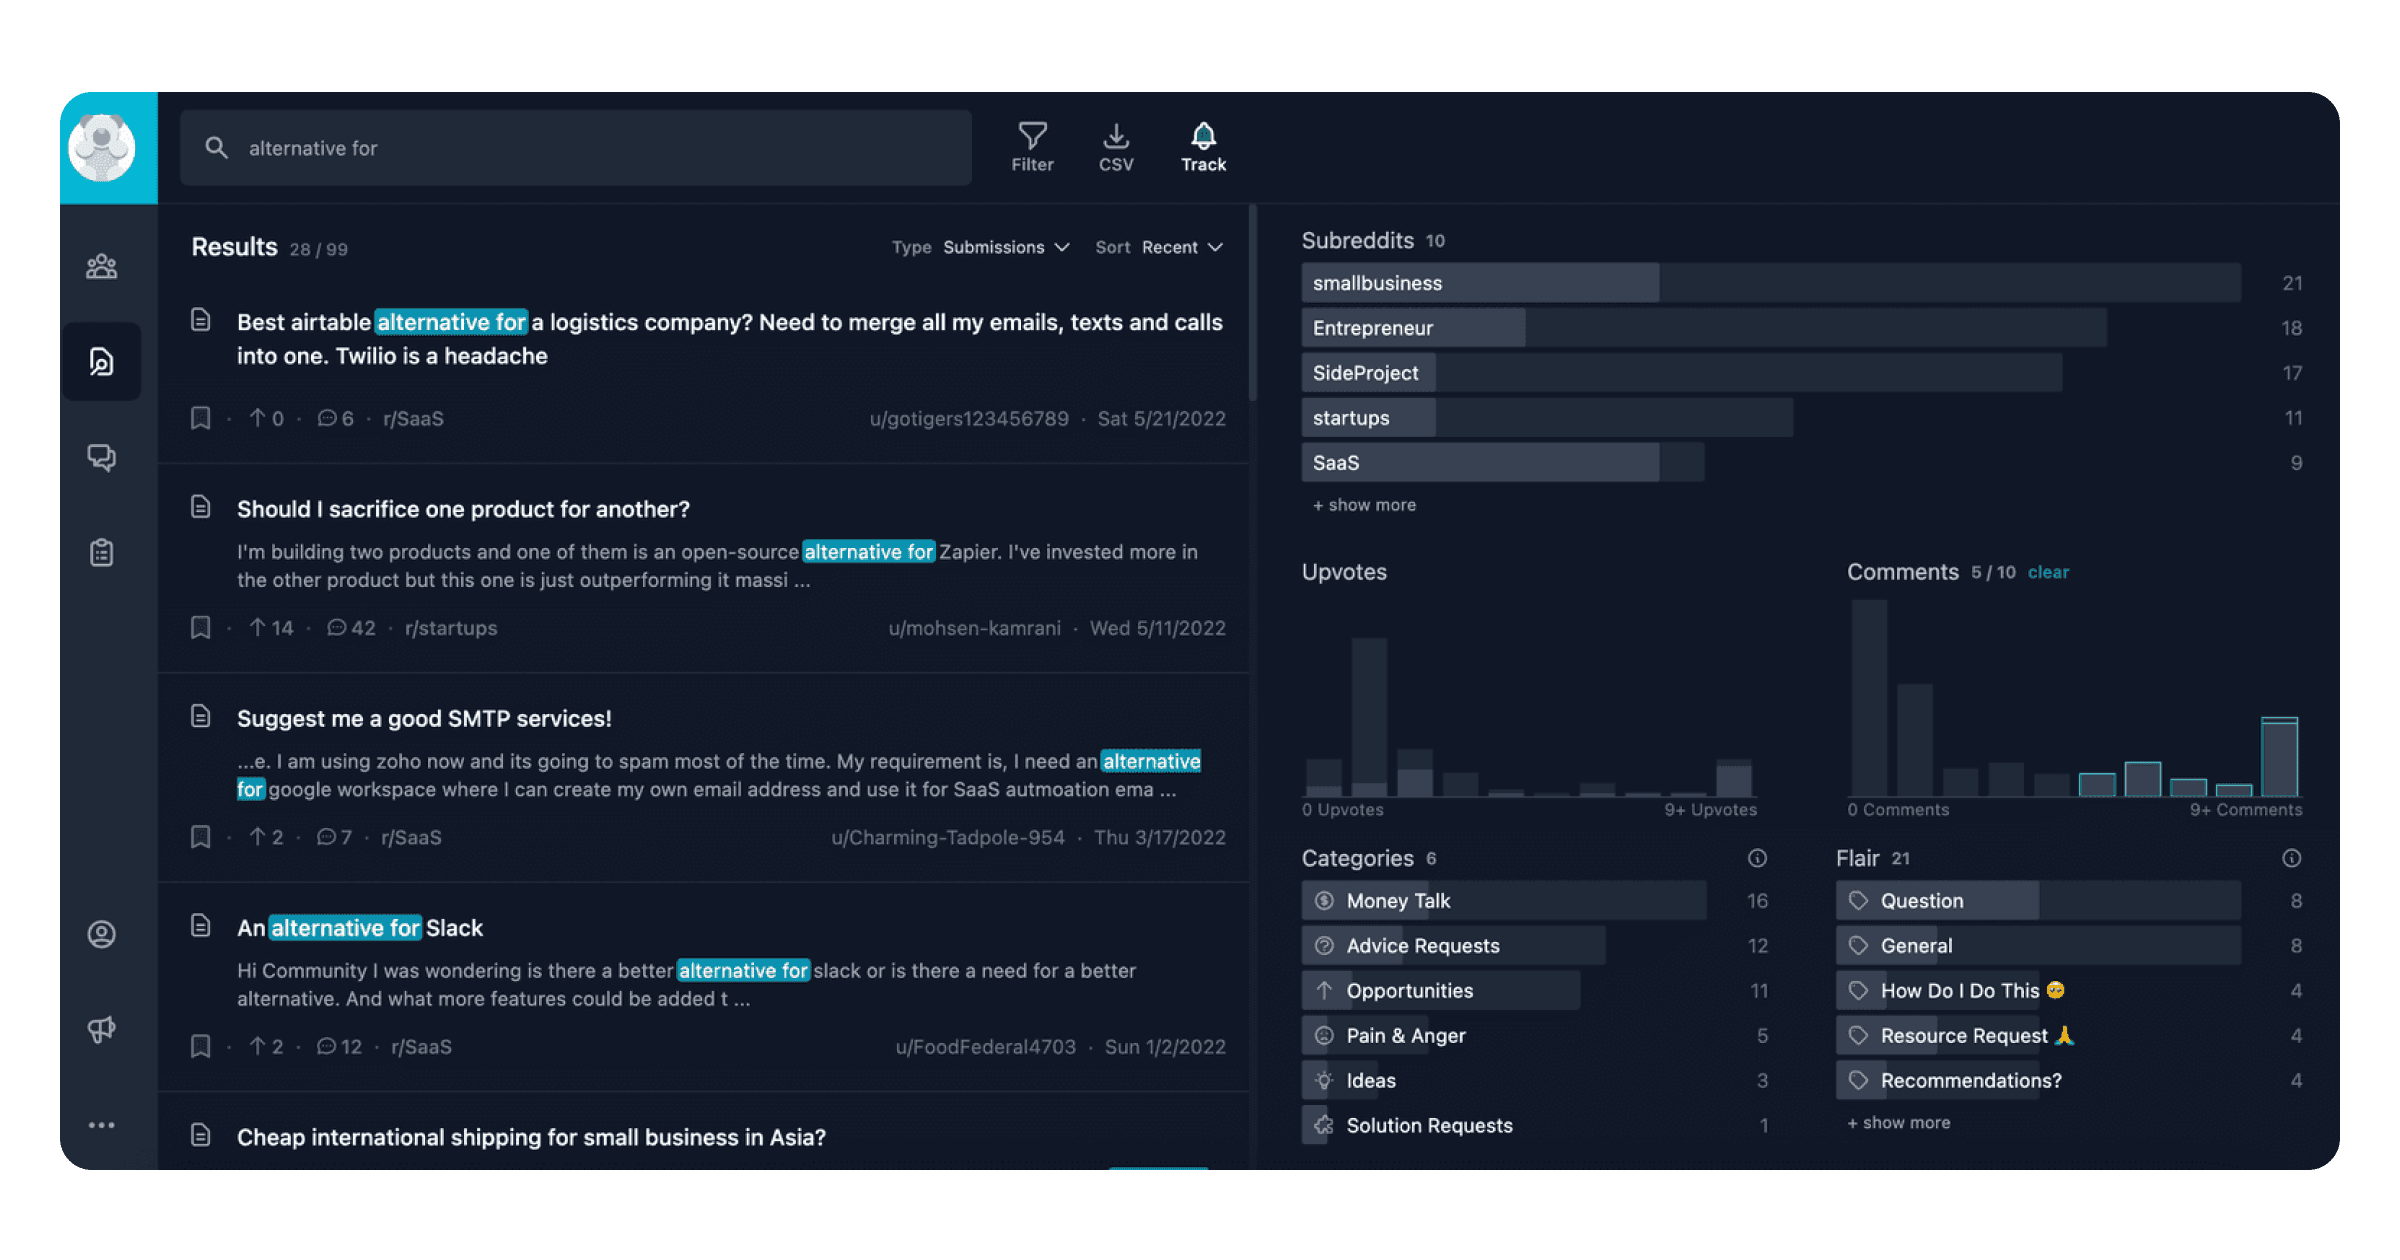The height and width of the screenshot is (1260, 2400).
Task: Expand more flairs with show more
Action: pyautogui.click(x=1899, y=1123)
